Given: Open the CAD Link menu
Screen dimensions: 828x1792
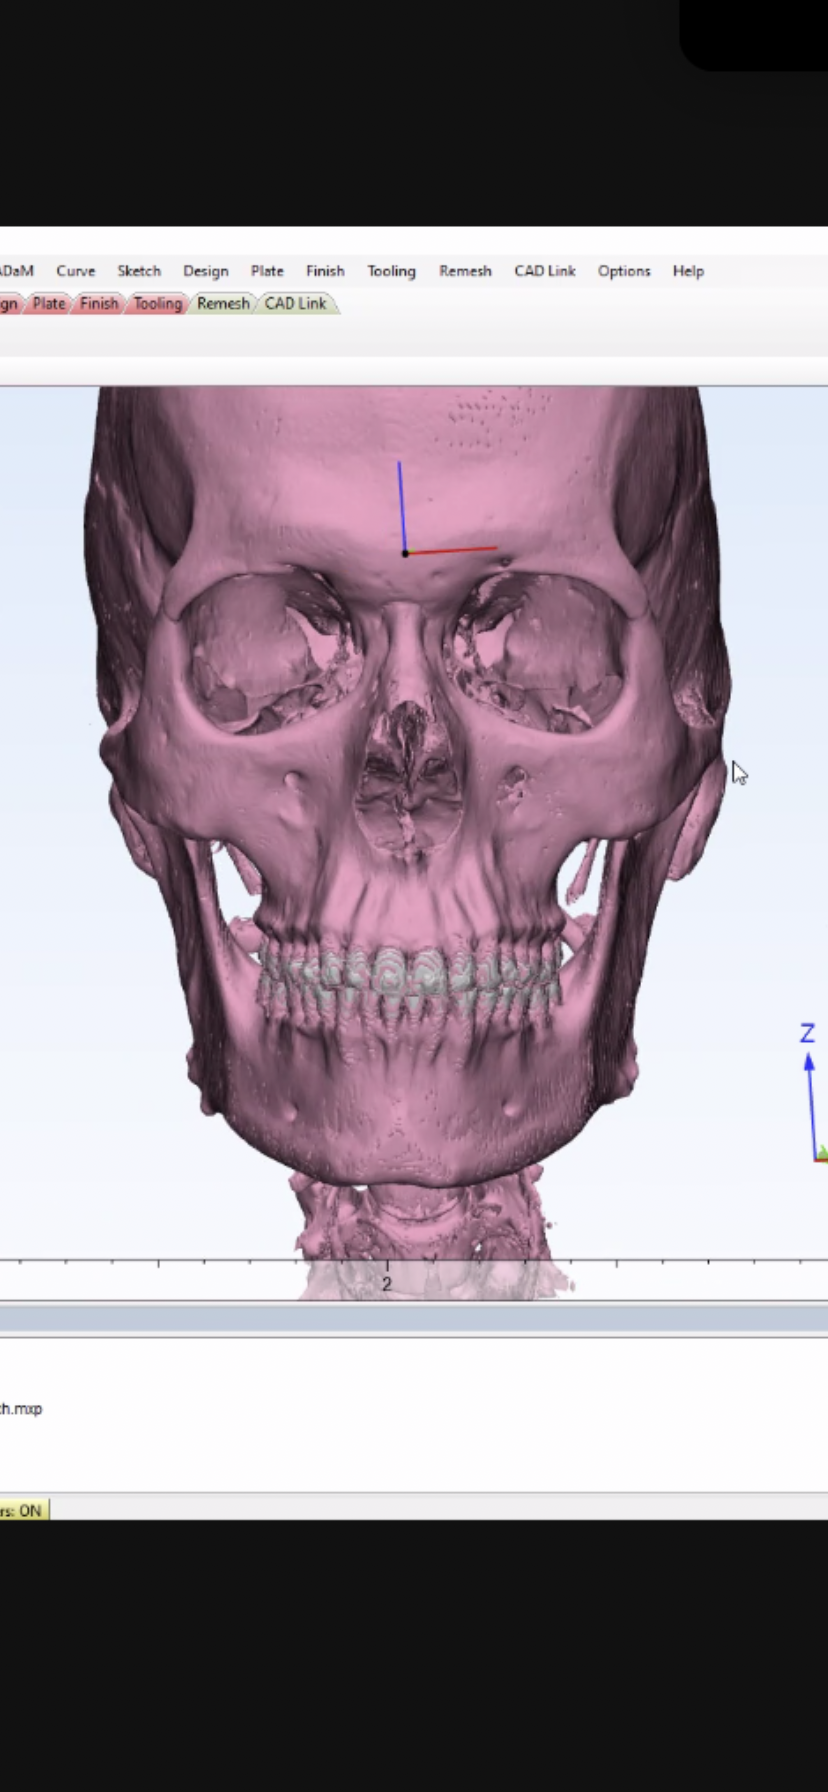Looking at the screenshot, I should click(544, 271).
